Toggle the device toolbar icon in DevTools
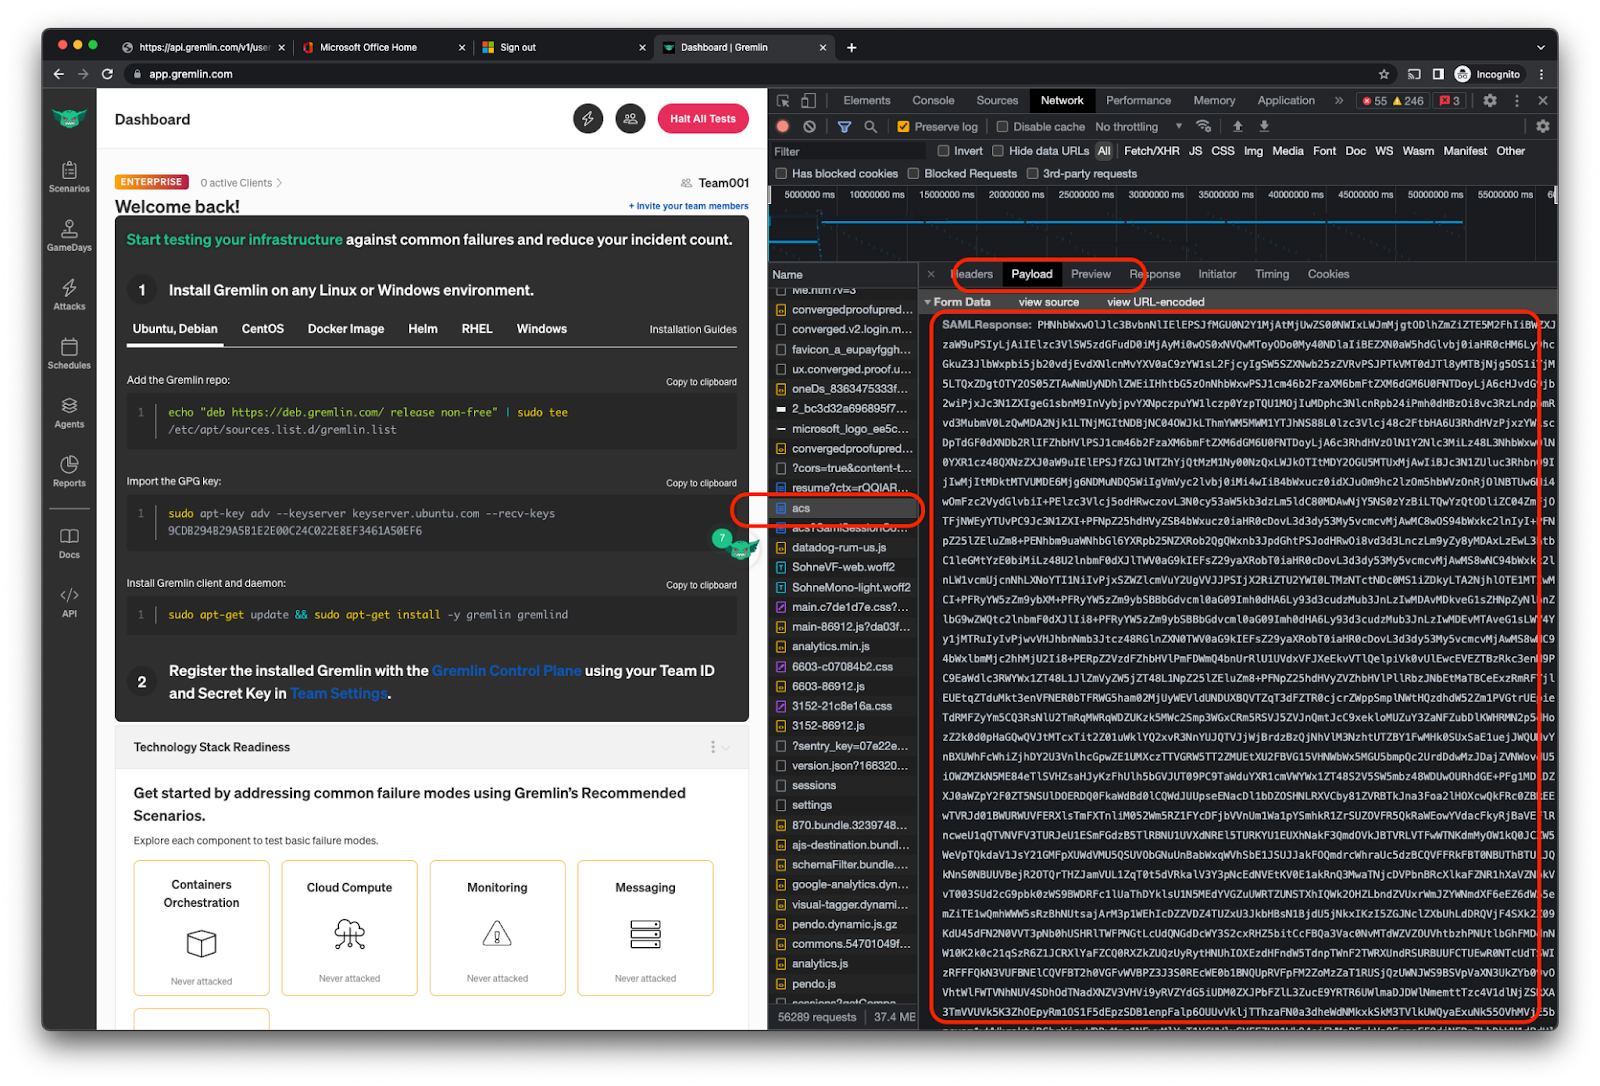The width and height of the screenshot is (1600, 1086). (808, 101)
